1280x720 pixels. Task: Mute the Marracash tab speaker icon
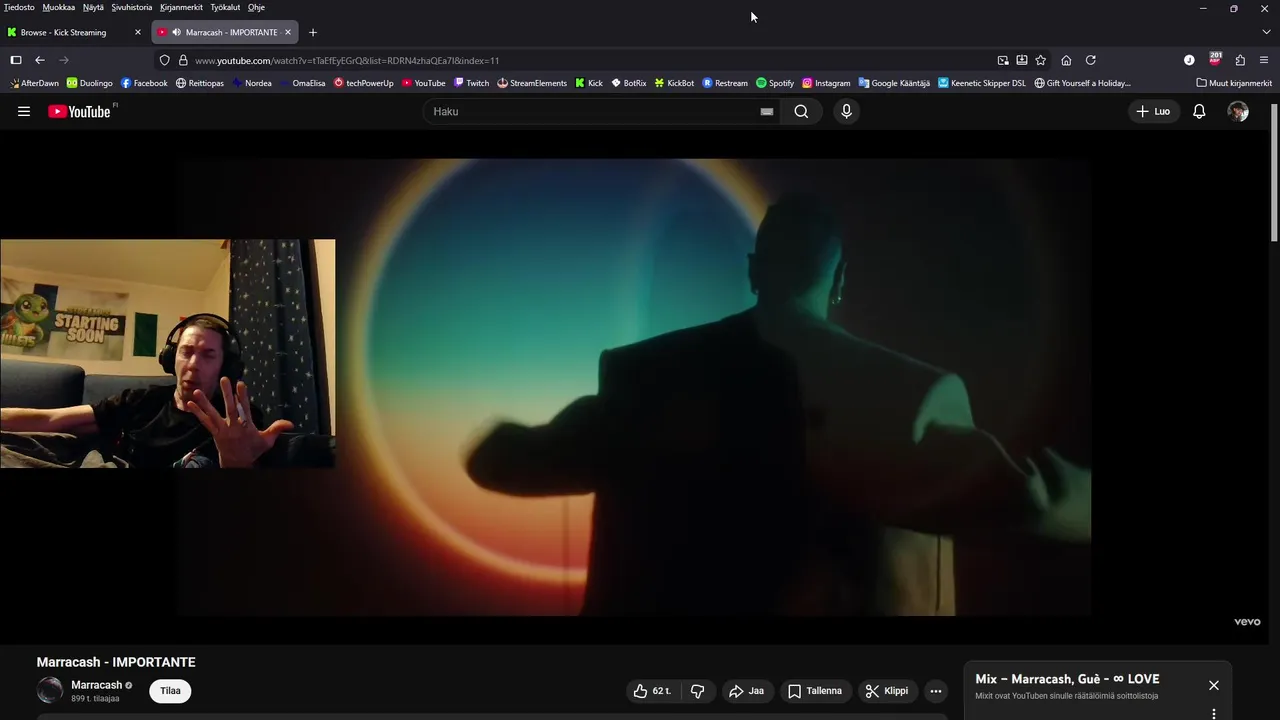[176, 32]
